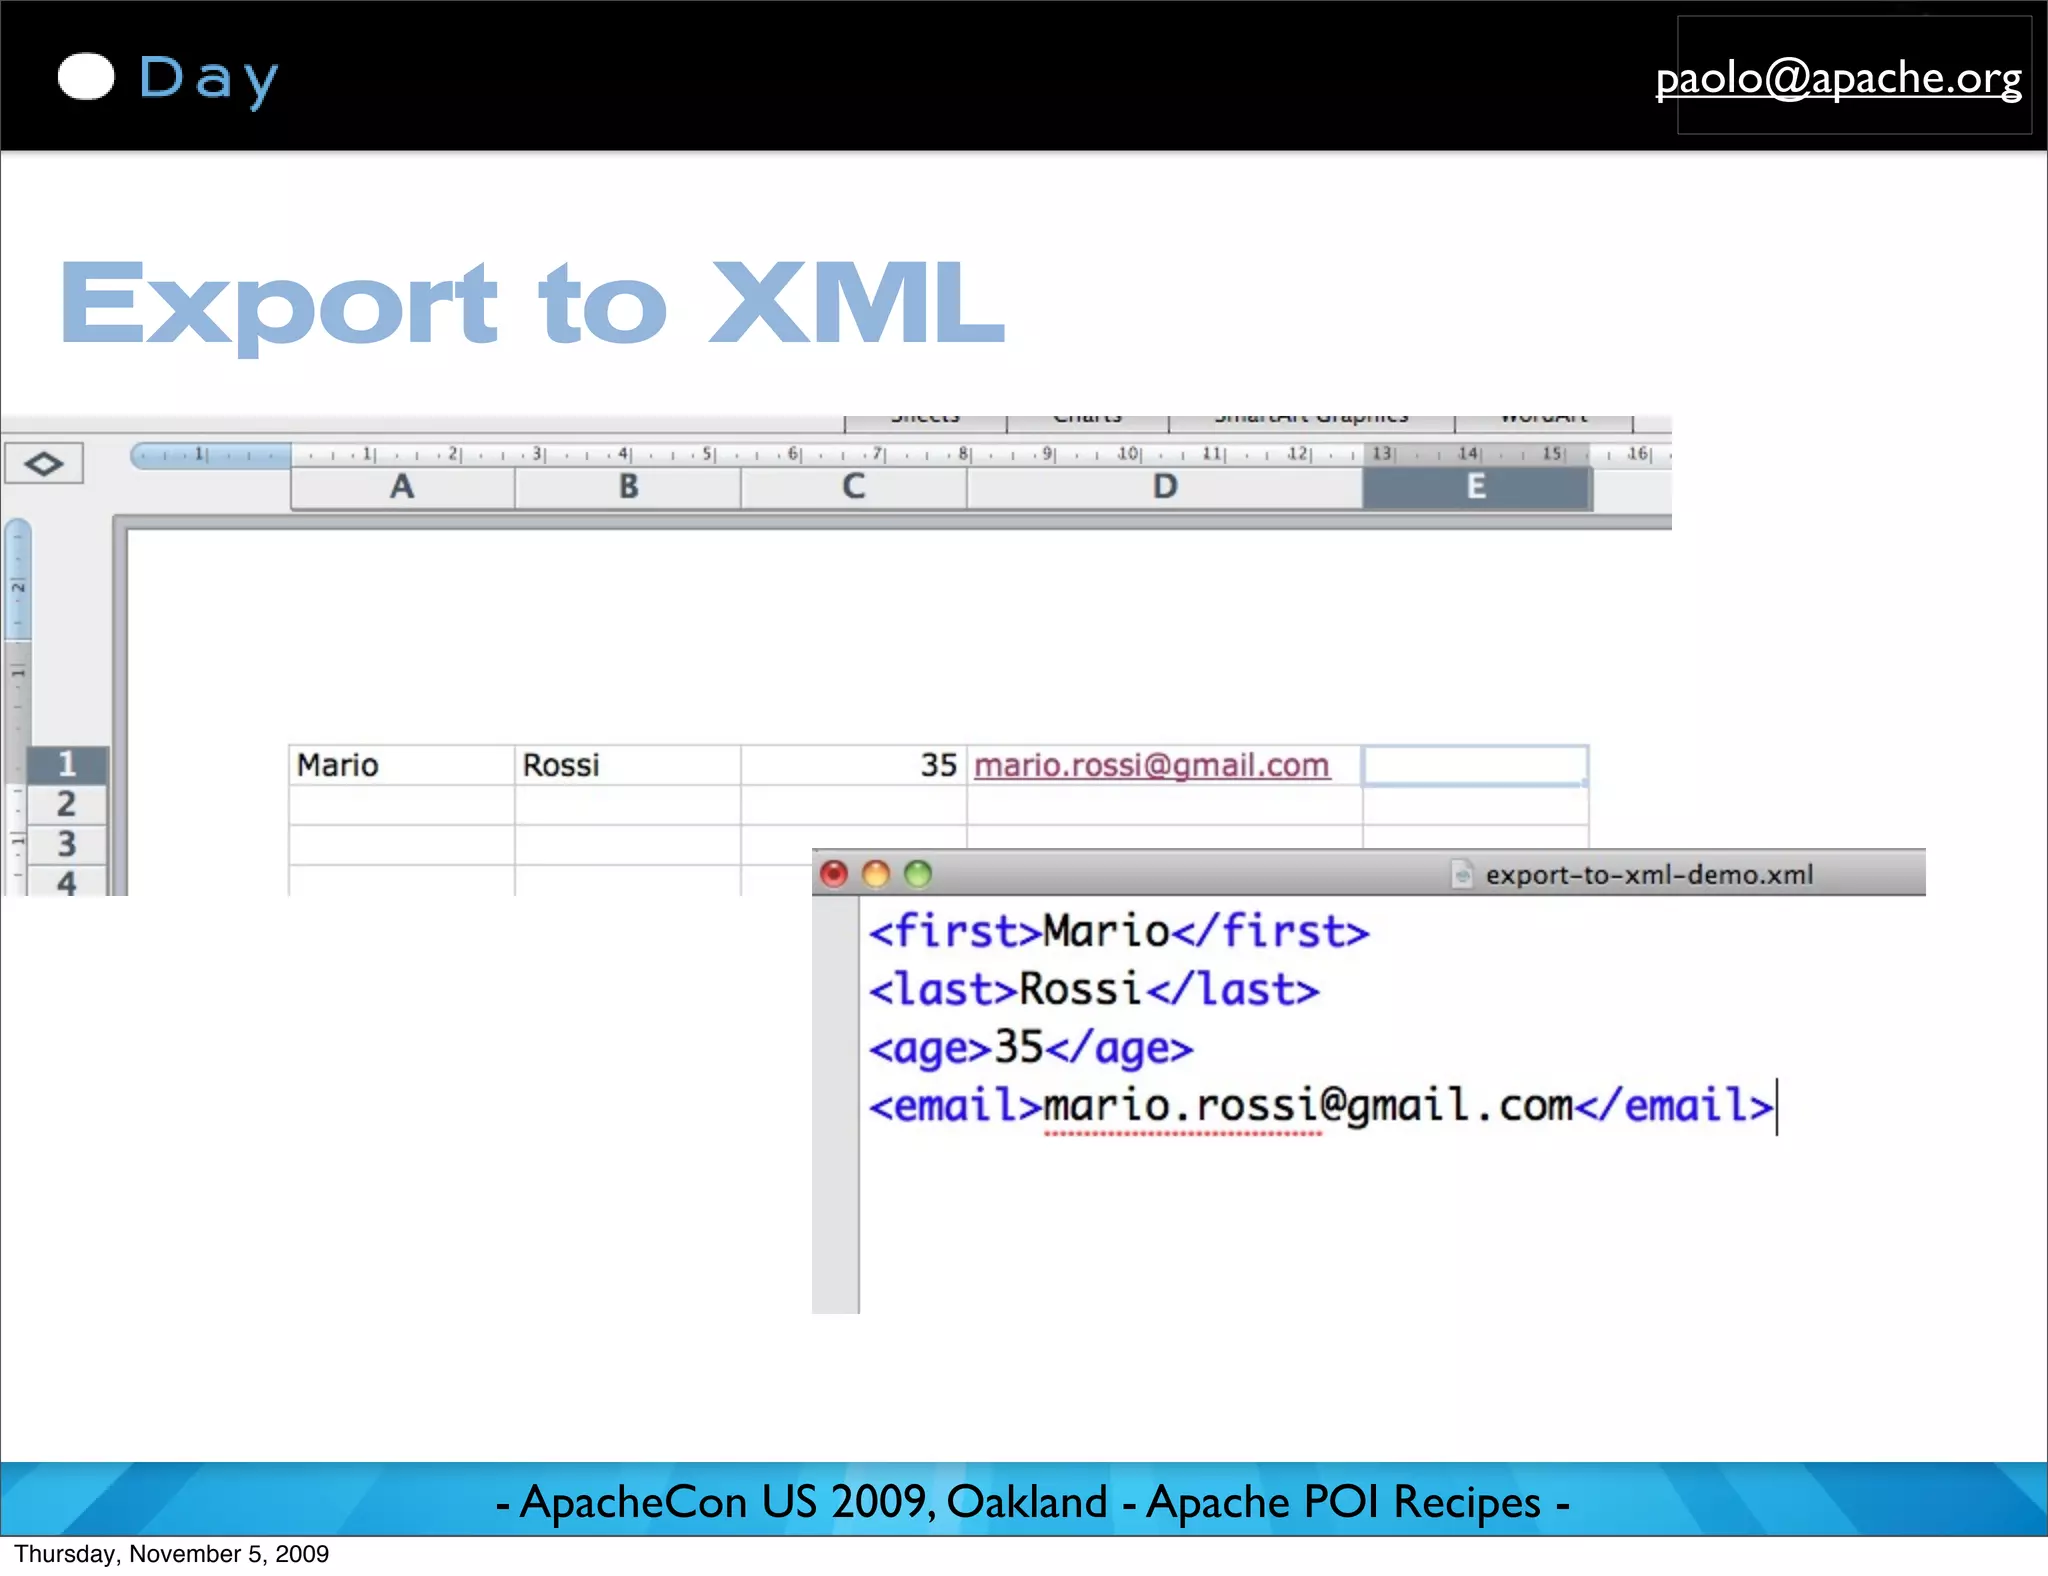Click the XML document icon in title bar
Viewport: 2048px width, 1576px height.
tap(1462, 874)
